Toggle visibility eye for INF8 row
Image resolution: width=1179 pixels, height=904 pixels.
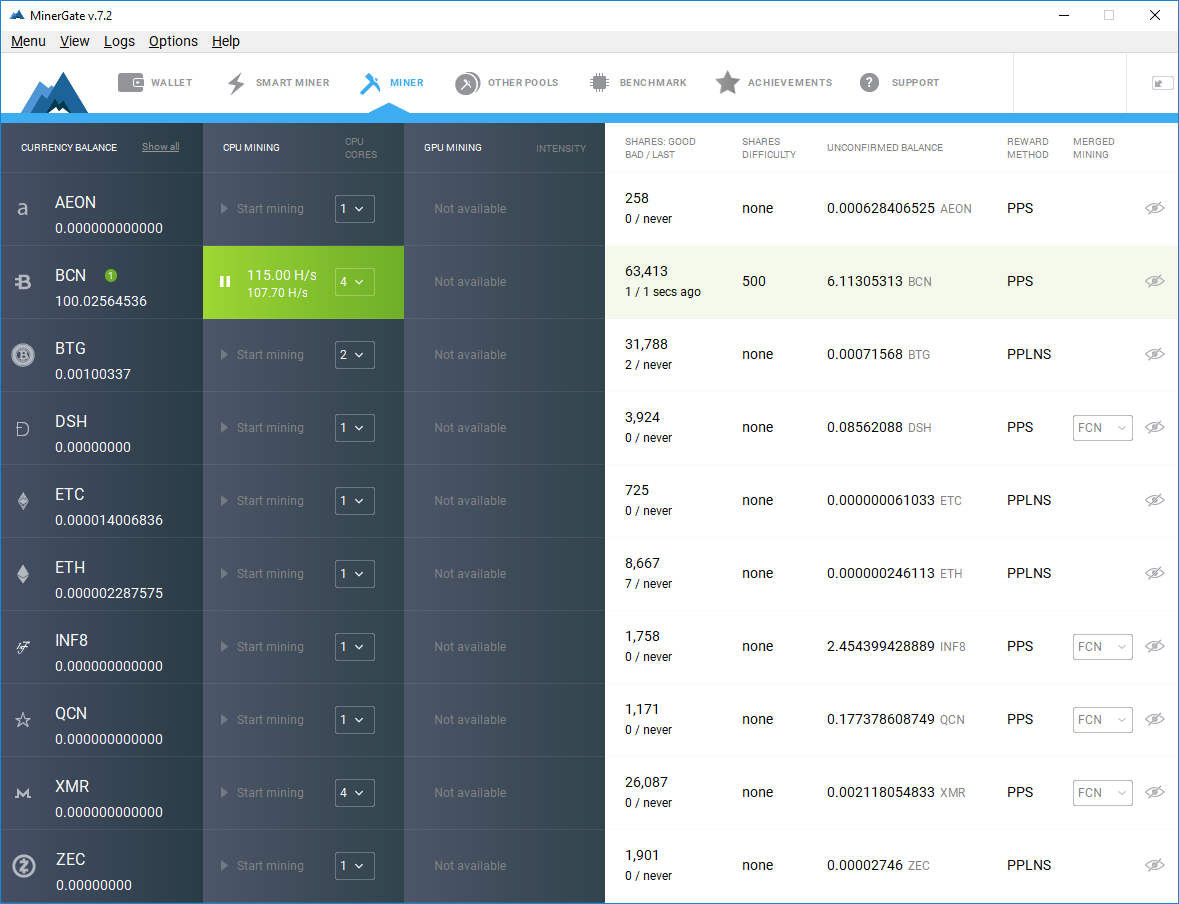tap(1155, 646)
